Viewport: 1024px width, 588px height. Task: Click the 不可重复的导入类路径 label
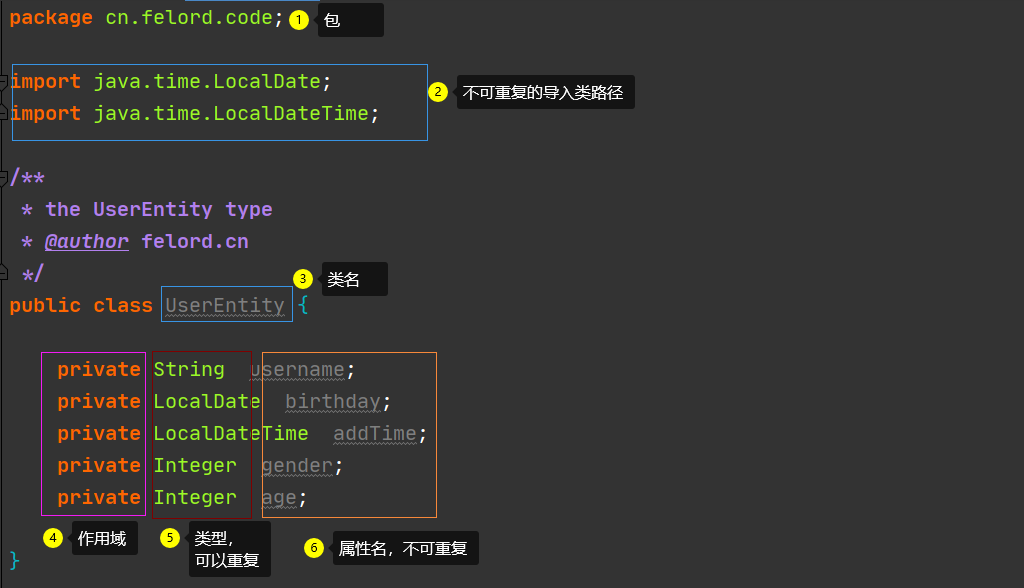click(x=545, y=93)
